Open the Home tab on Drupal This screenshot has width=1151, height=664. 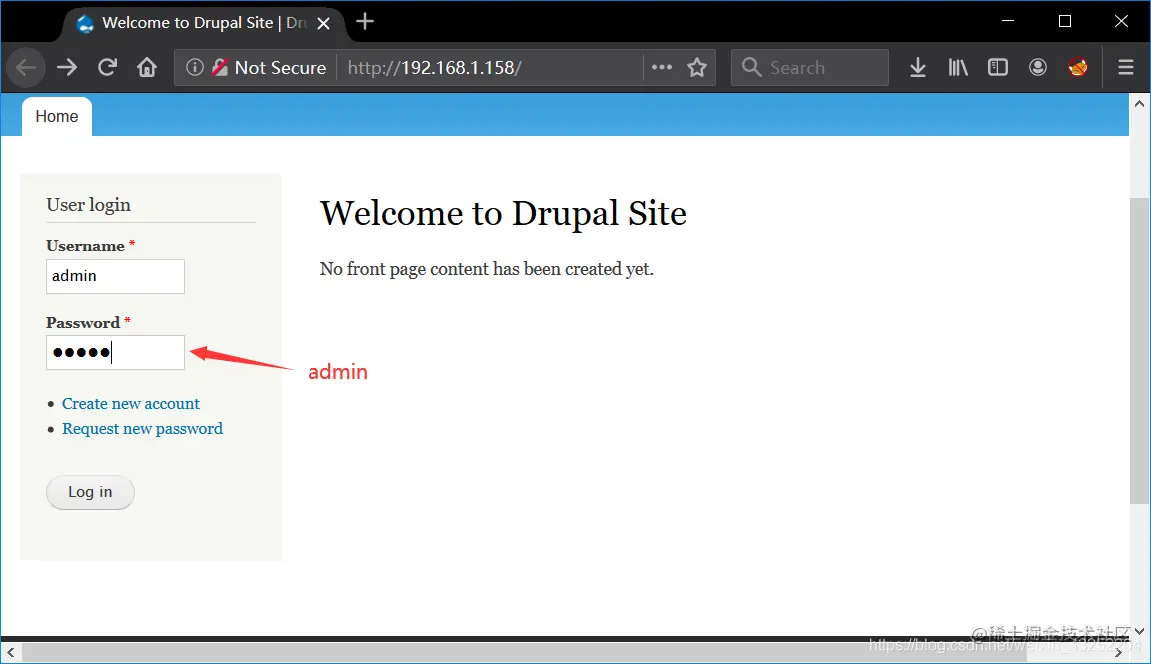click(x=57, y=117)
